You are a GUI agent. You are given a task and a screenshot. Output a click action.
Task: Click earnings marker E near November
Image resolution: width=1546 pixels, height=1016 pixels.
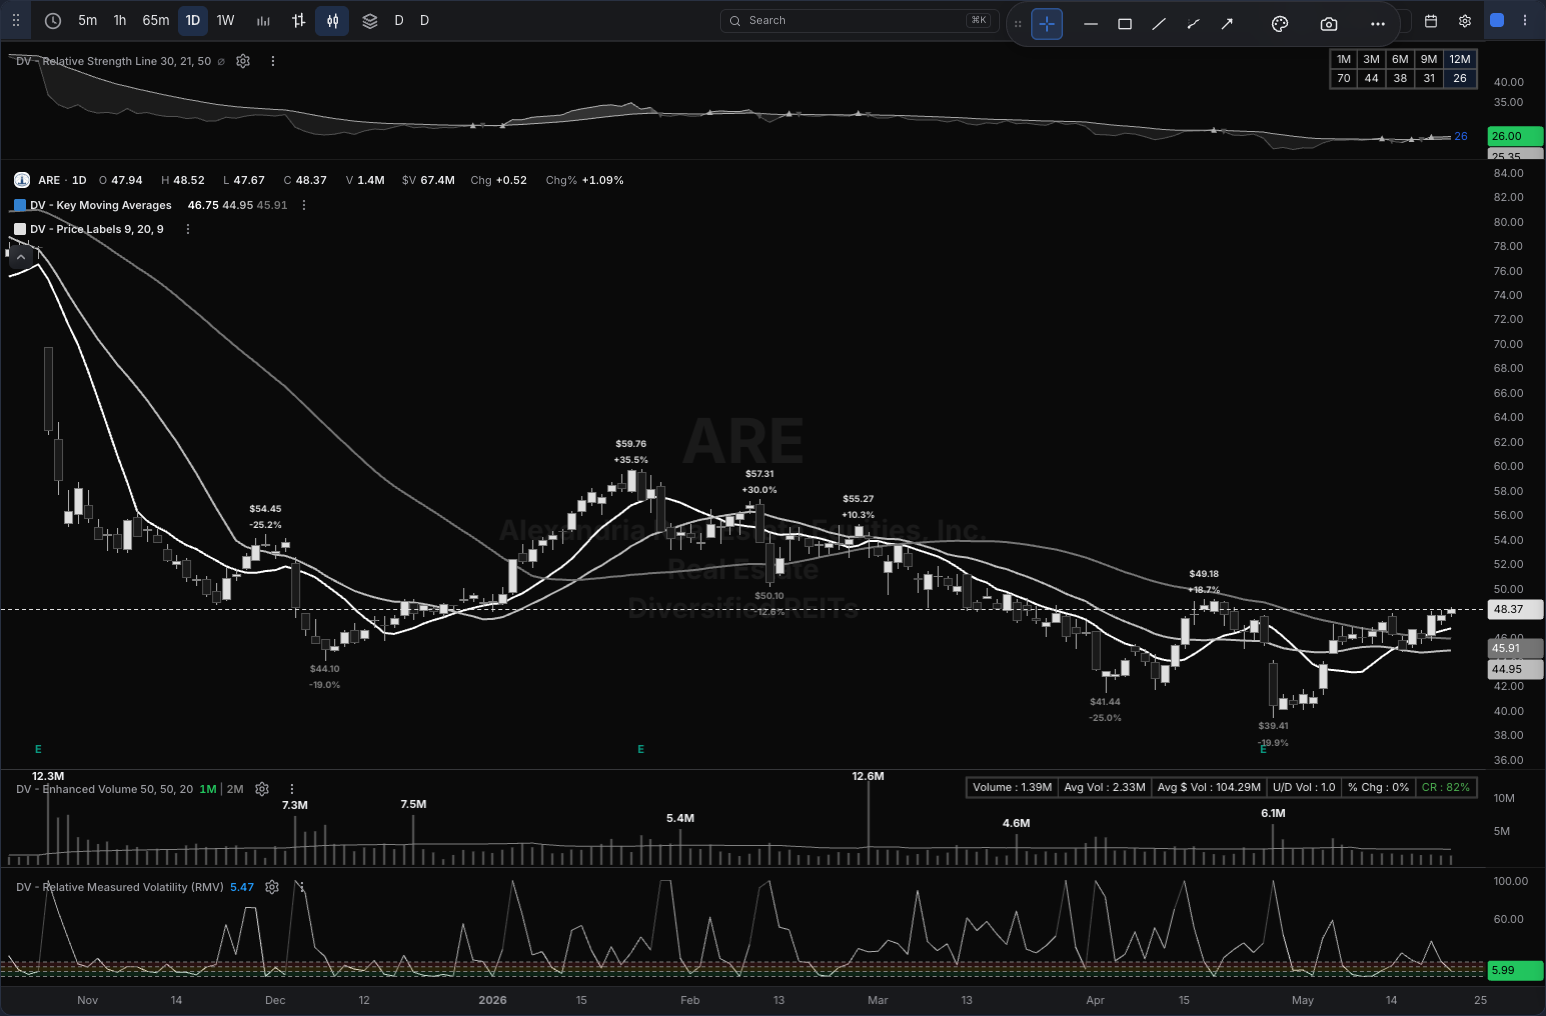[x=38, y=749]
